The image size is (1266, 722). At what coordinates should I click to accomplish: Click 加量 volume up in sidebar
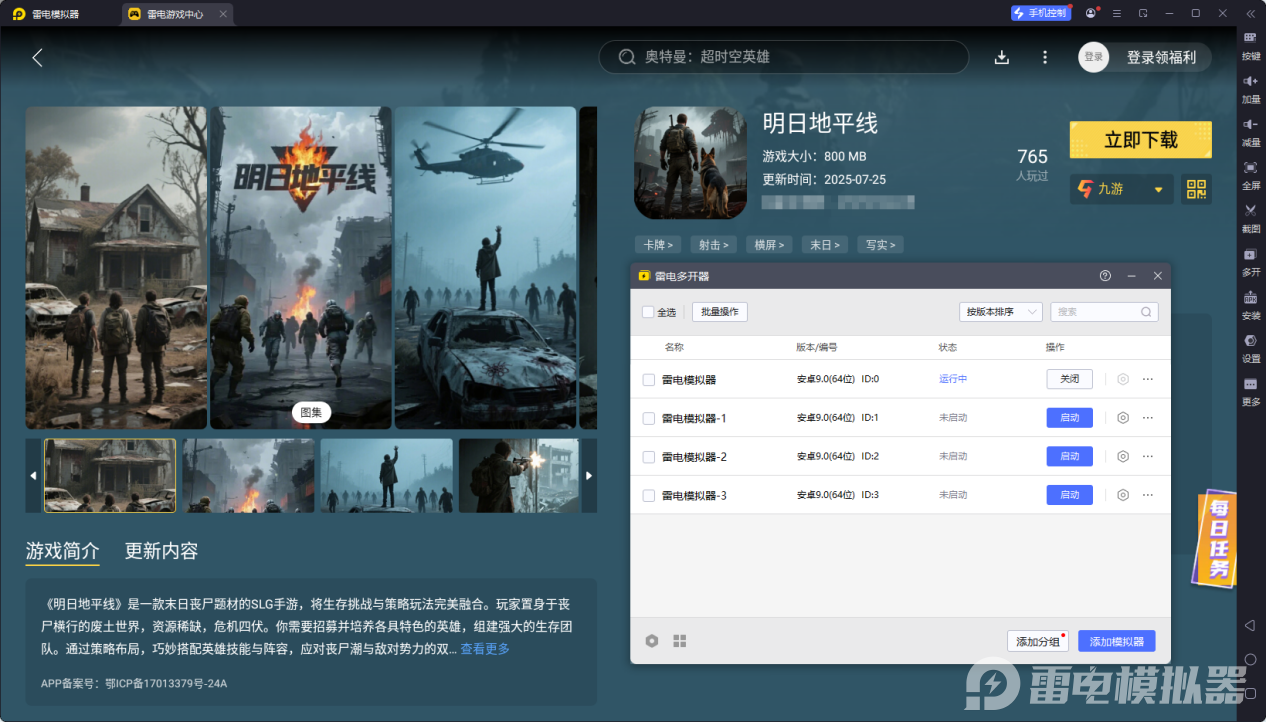pyautogui.click(x=1251, y=88)
